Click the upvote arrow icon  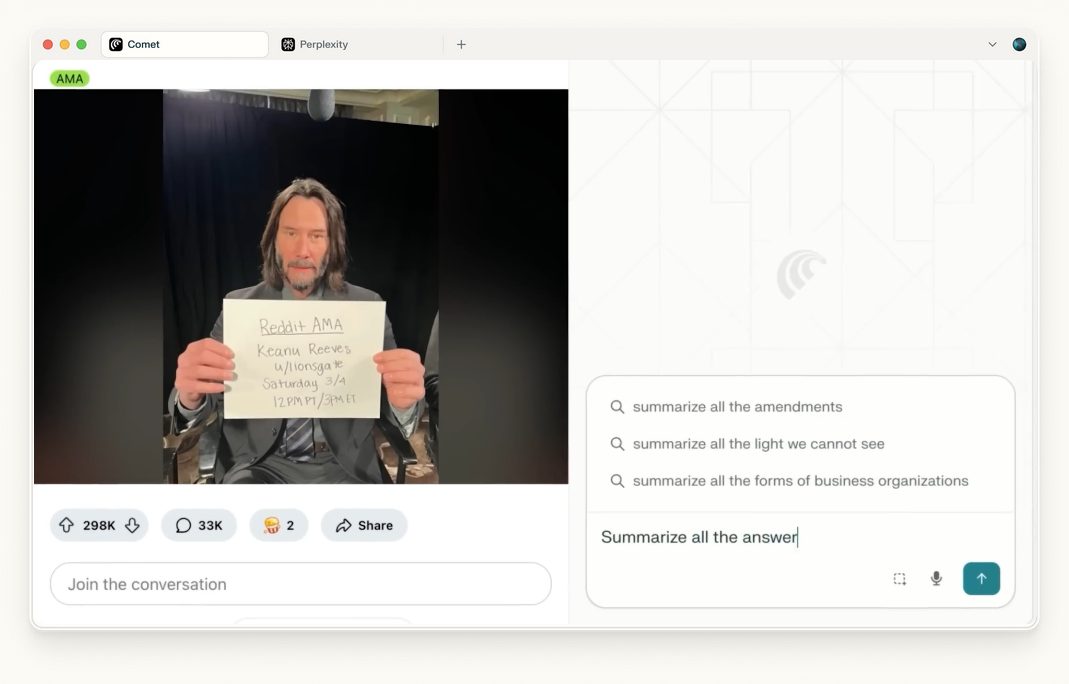pyautogui.click(x=66, y=525)
